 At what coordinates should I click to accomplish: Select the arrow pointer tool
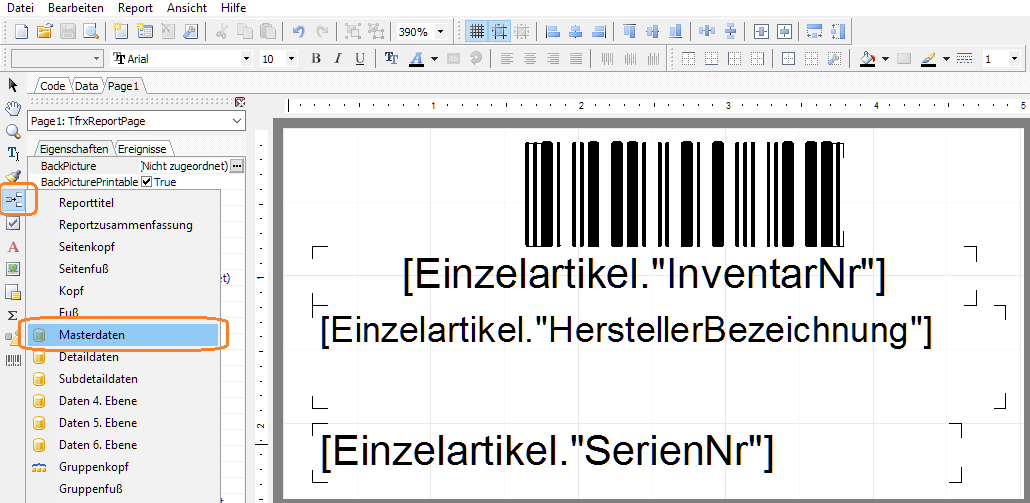pos(12,85)
